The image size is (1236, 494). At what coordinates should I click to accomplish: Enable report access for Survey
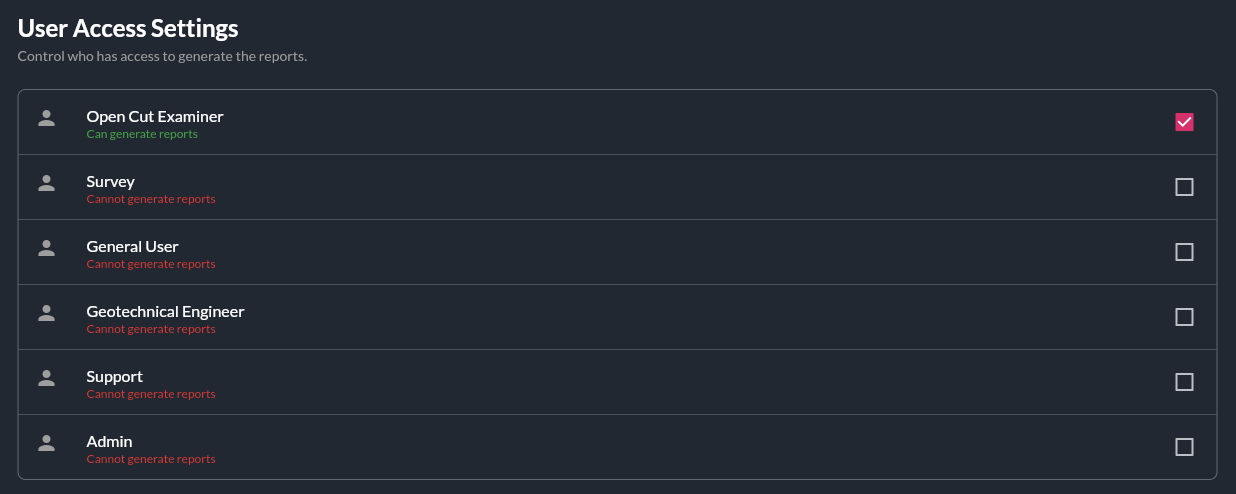(x=1184, y=187)
